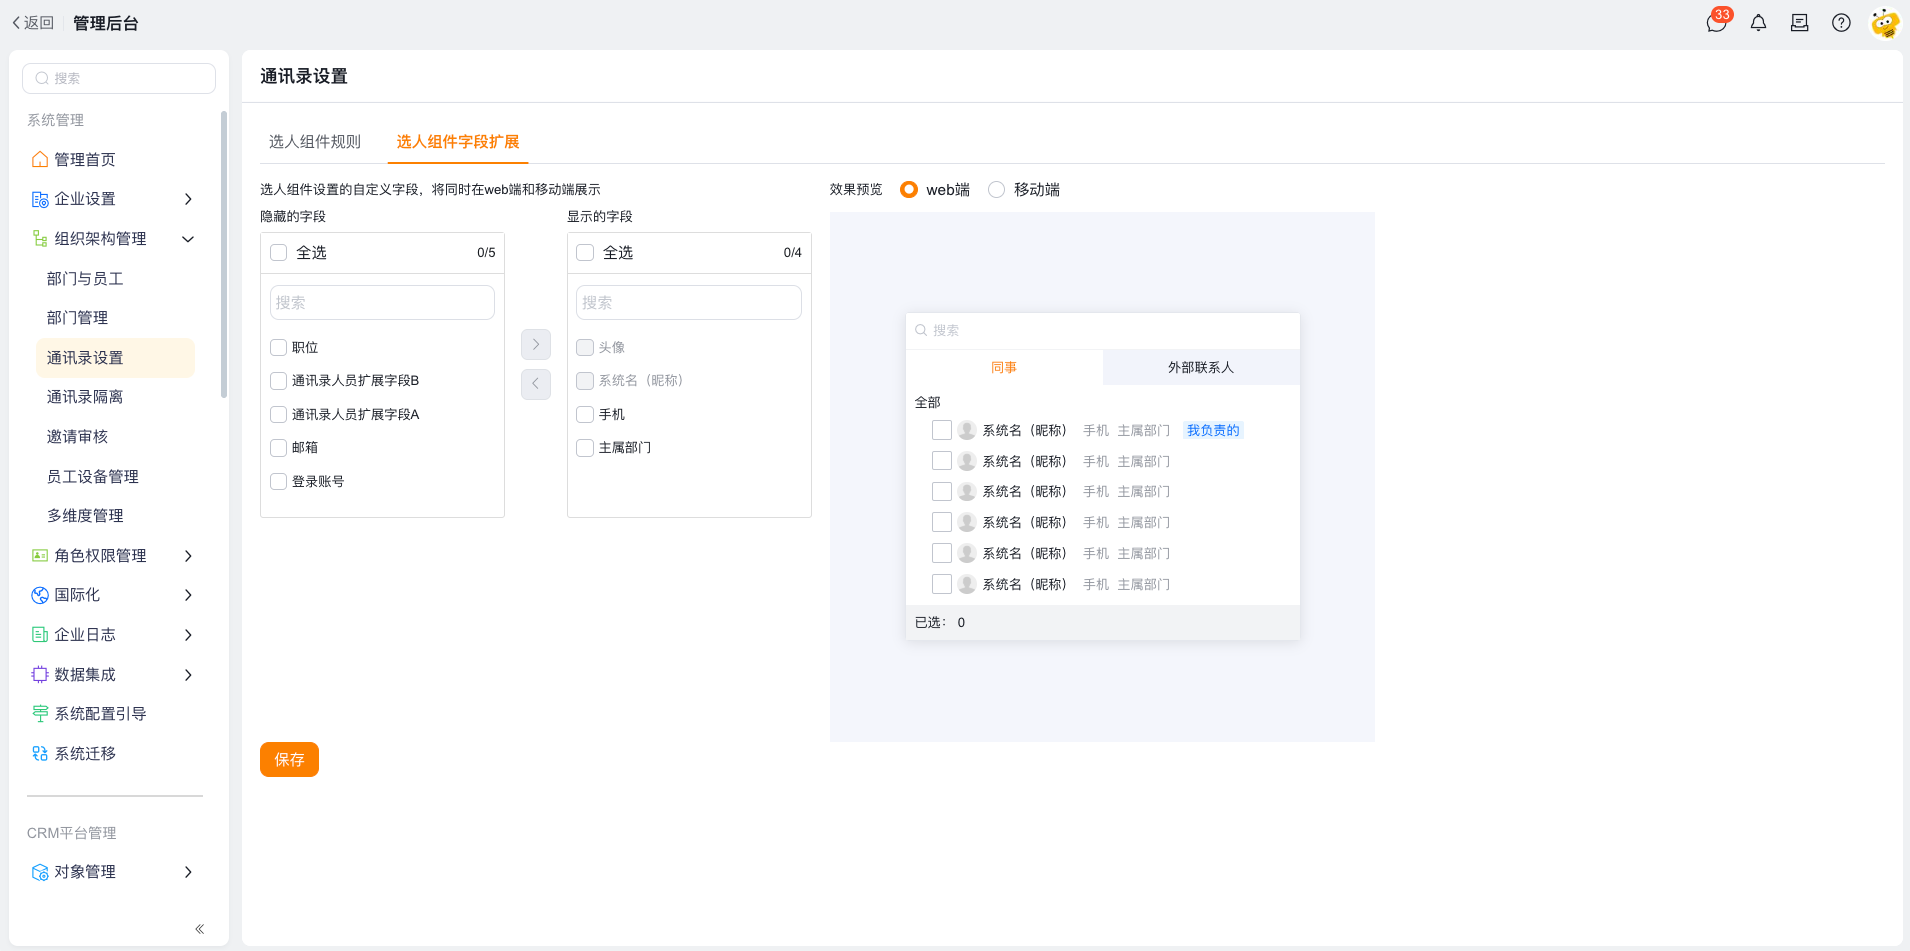This screenshot has height=951, width=1910.
Task: Expand the 企业设置 menu
Action: click(x=112, y=199)
